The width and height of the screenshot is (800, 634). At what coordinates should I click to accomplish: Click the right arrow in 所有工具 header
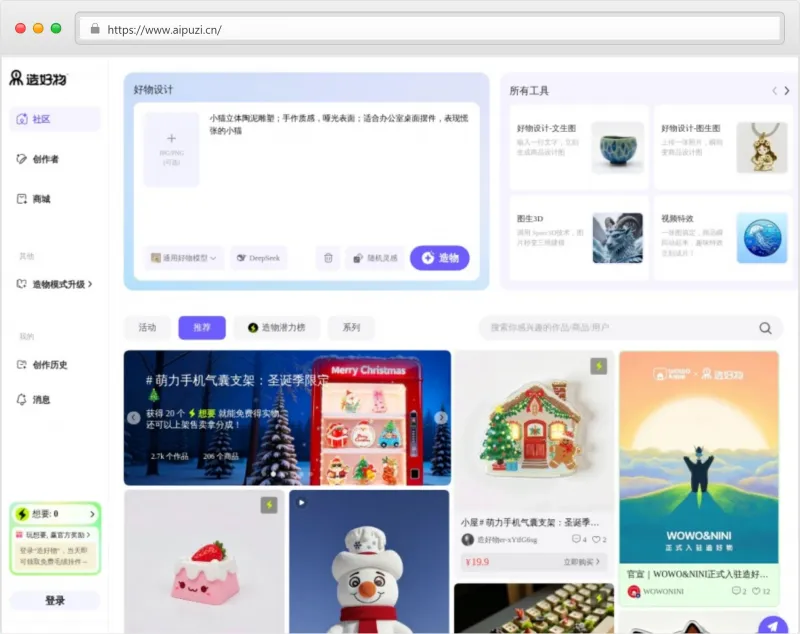786,90
